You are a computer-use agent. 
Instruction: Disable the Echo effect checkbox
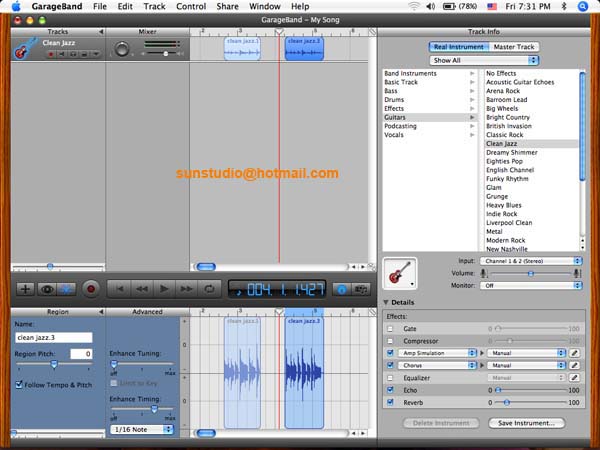point(390,390)
